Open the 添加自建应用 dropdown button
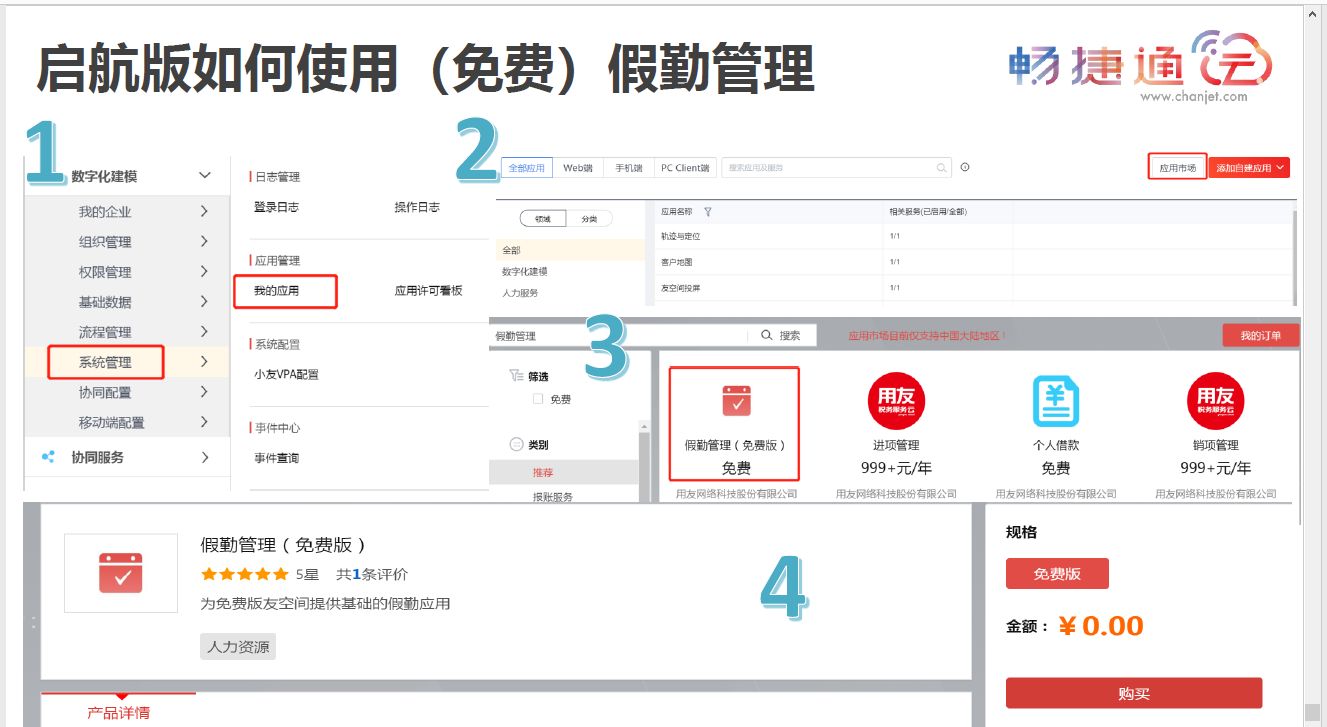The height and width of the screenshot is (727, 1327). pyautogui.click(x=1249, y=168)
